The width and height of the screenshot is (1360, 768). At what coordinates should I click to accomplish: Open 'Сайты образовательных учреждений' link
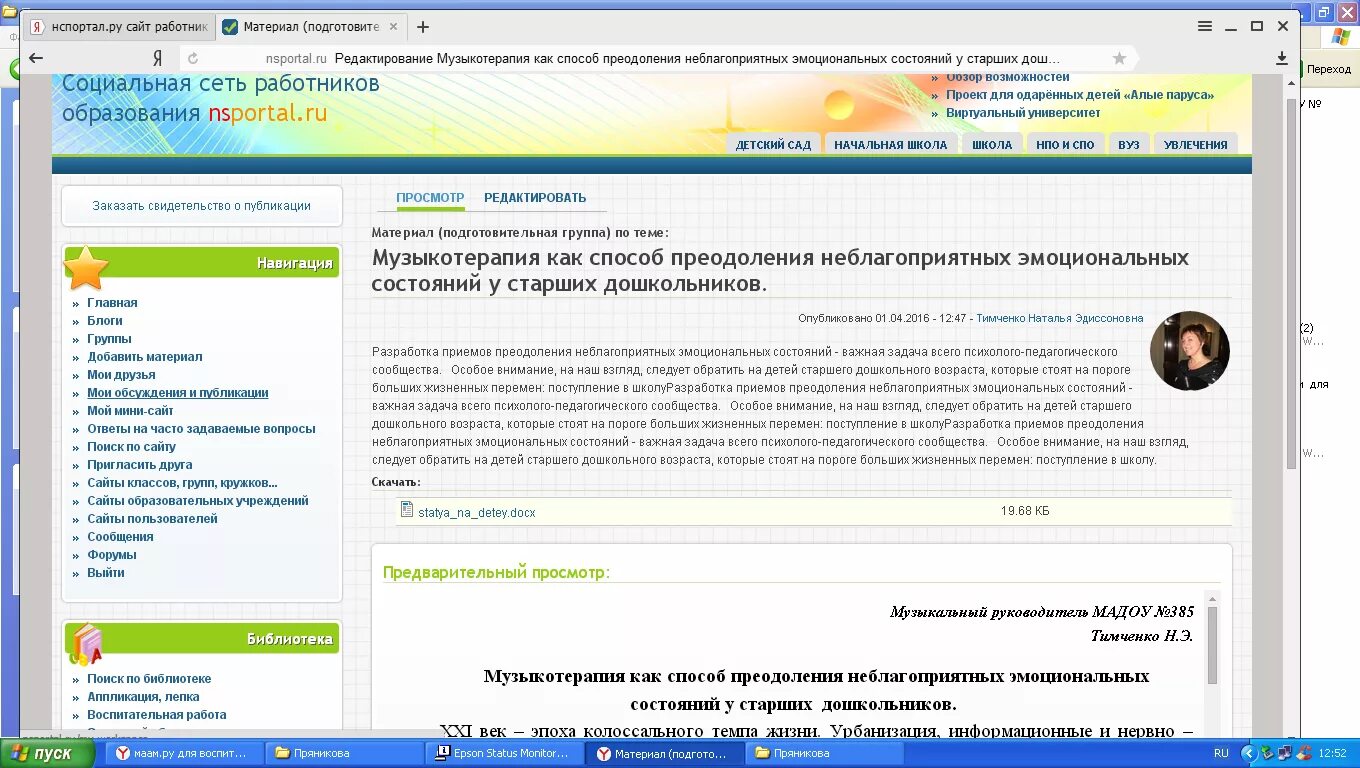pyautogui.click(x=197, y=501)
